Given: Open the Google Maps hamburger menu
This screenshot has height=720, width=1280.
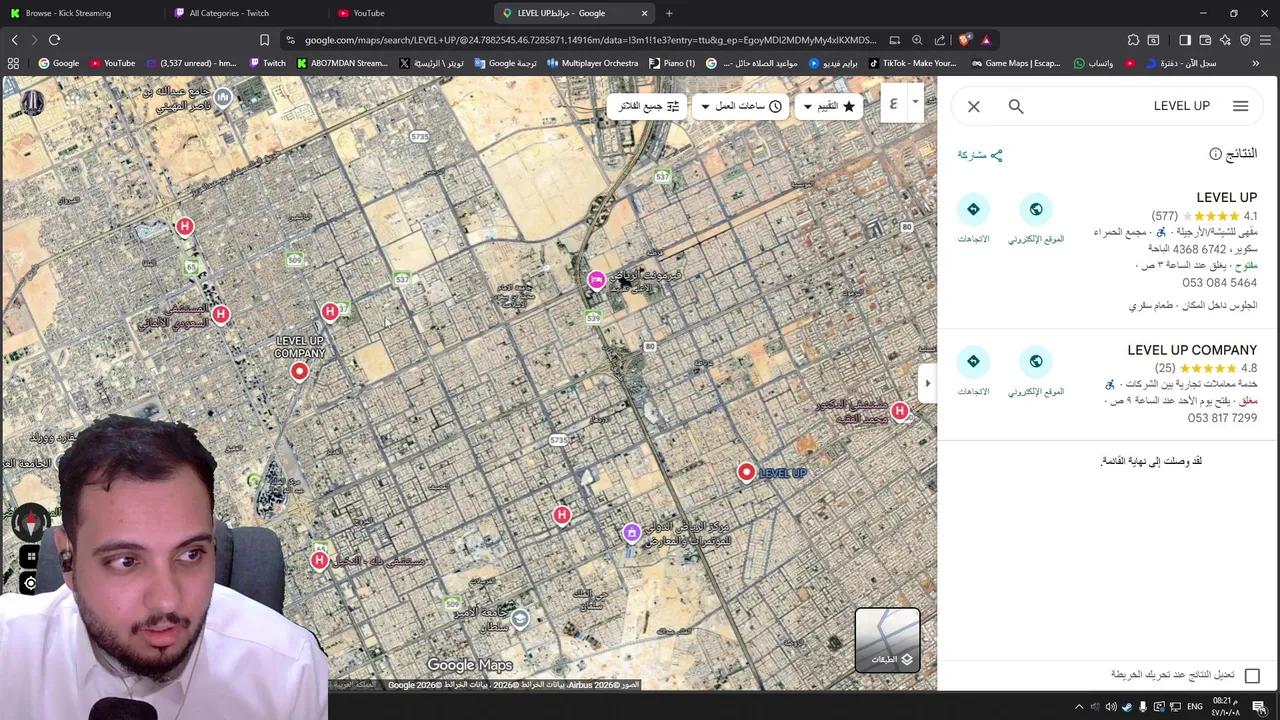Looking at the screenshot, I should (x=1240, y=106).
